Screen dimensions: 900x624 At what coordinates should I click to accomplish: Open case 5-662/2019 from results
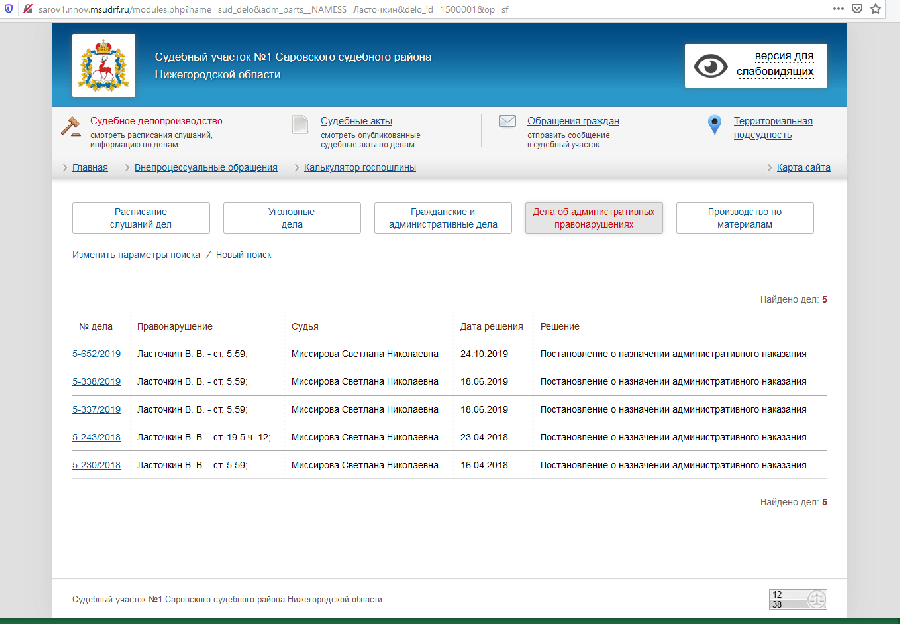[96, 354]
